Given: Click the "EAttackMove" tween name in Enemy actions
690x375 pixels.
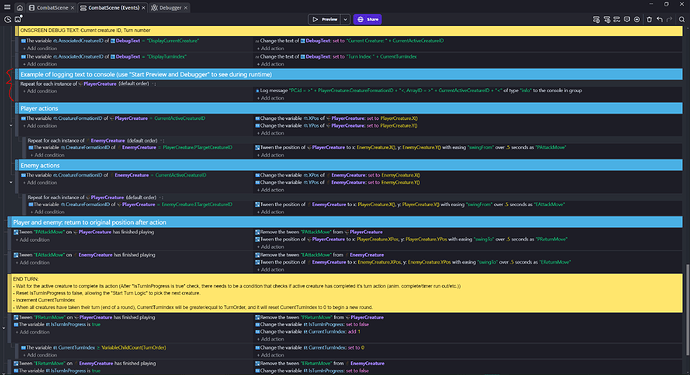Looking at the screenshot, I should click(x=549, y=205).
